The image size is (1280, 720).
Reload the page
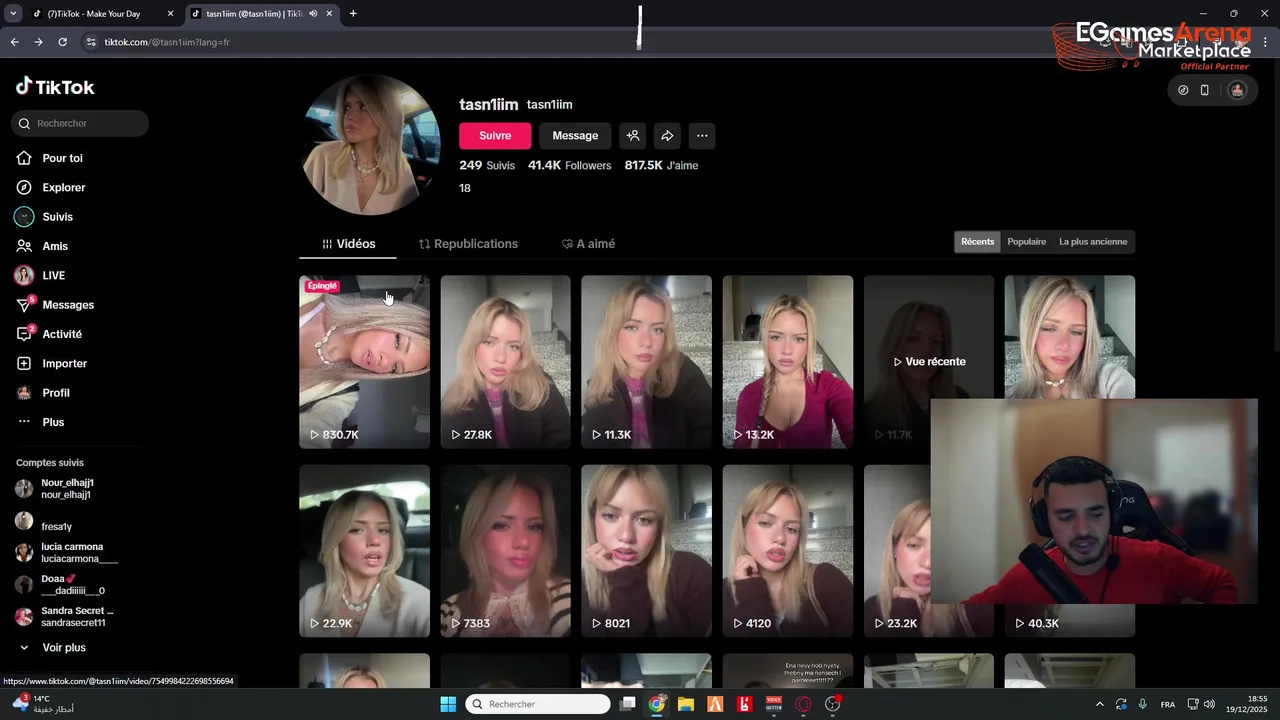click(x=62, y=42)
